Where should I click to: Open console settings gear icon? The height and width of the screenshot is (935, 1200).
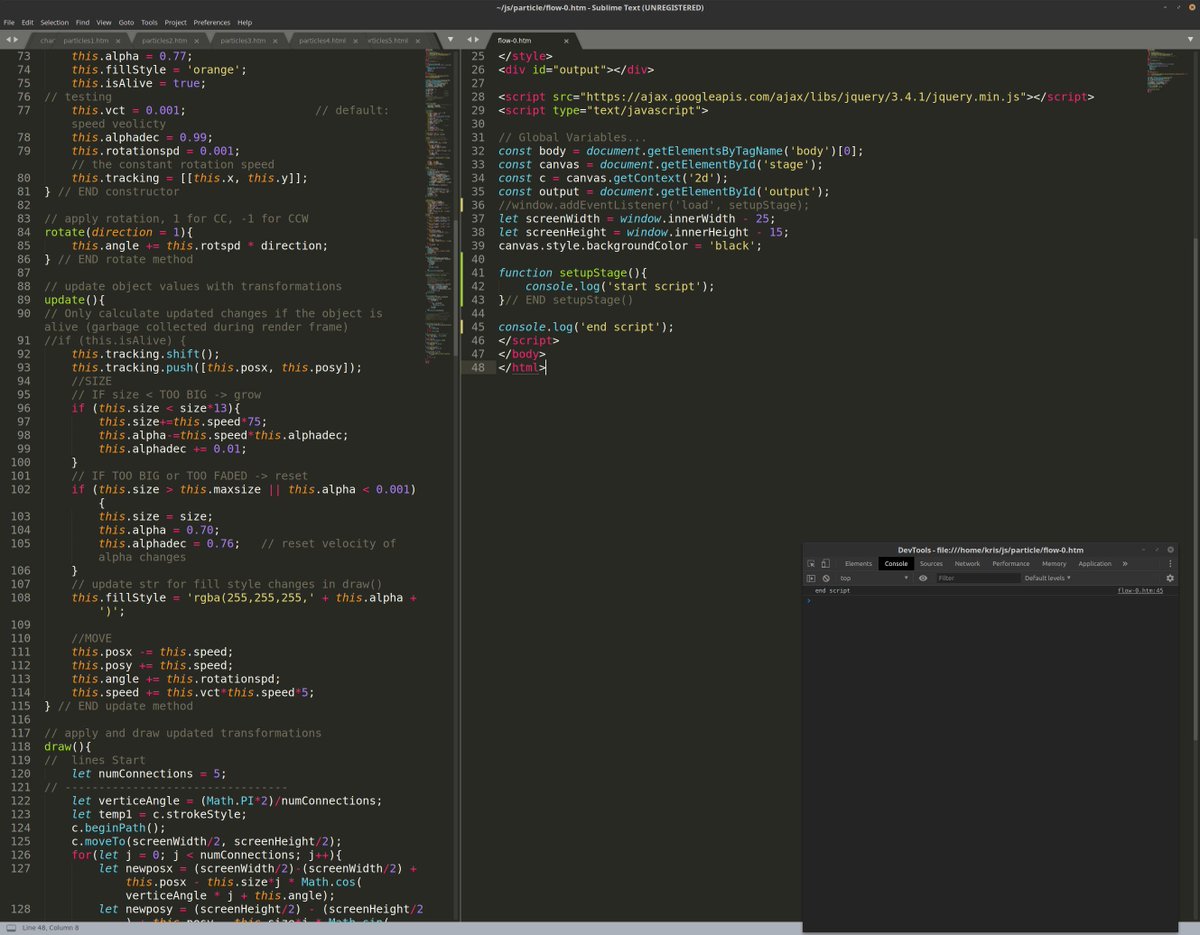click(x=1170, y=578)
